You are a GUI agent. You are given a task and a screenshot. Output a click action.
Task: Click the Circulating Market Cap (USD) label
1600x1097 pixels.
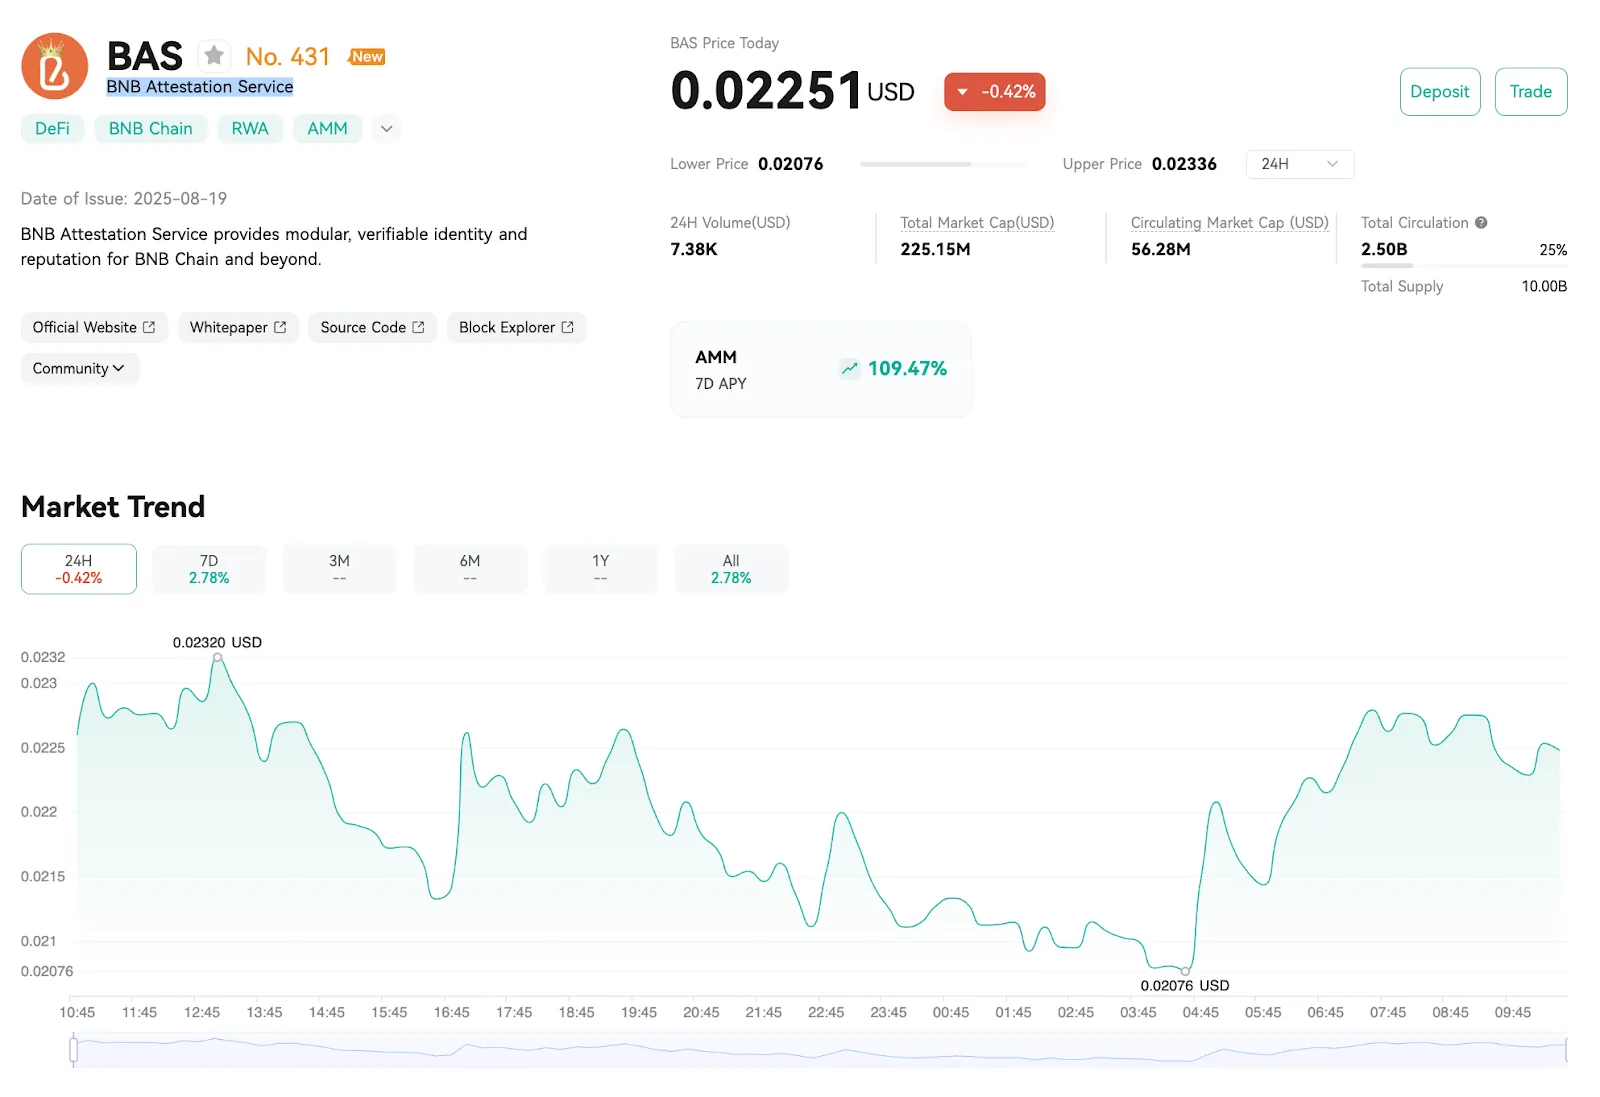tap(1230, 223)
